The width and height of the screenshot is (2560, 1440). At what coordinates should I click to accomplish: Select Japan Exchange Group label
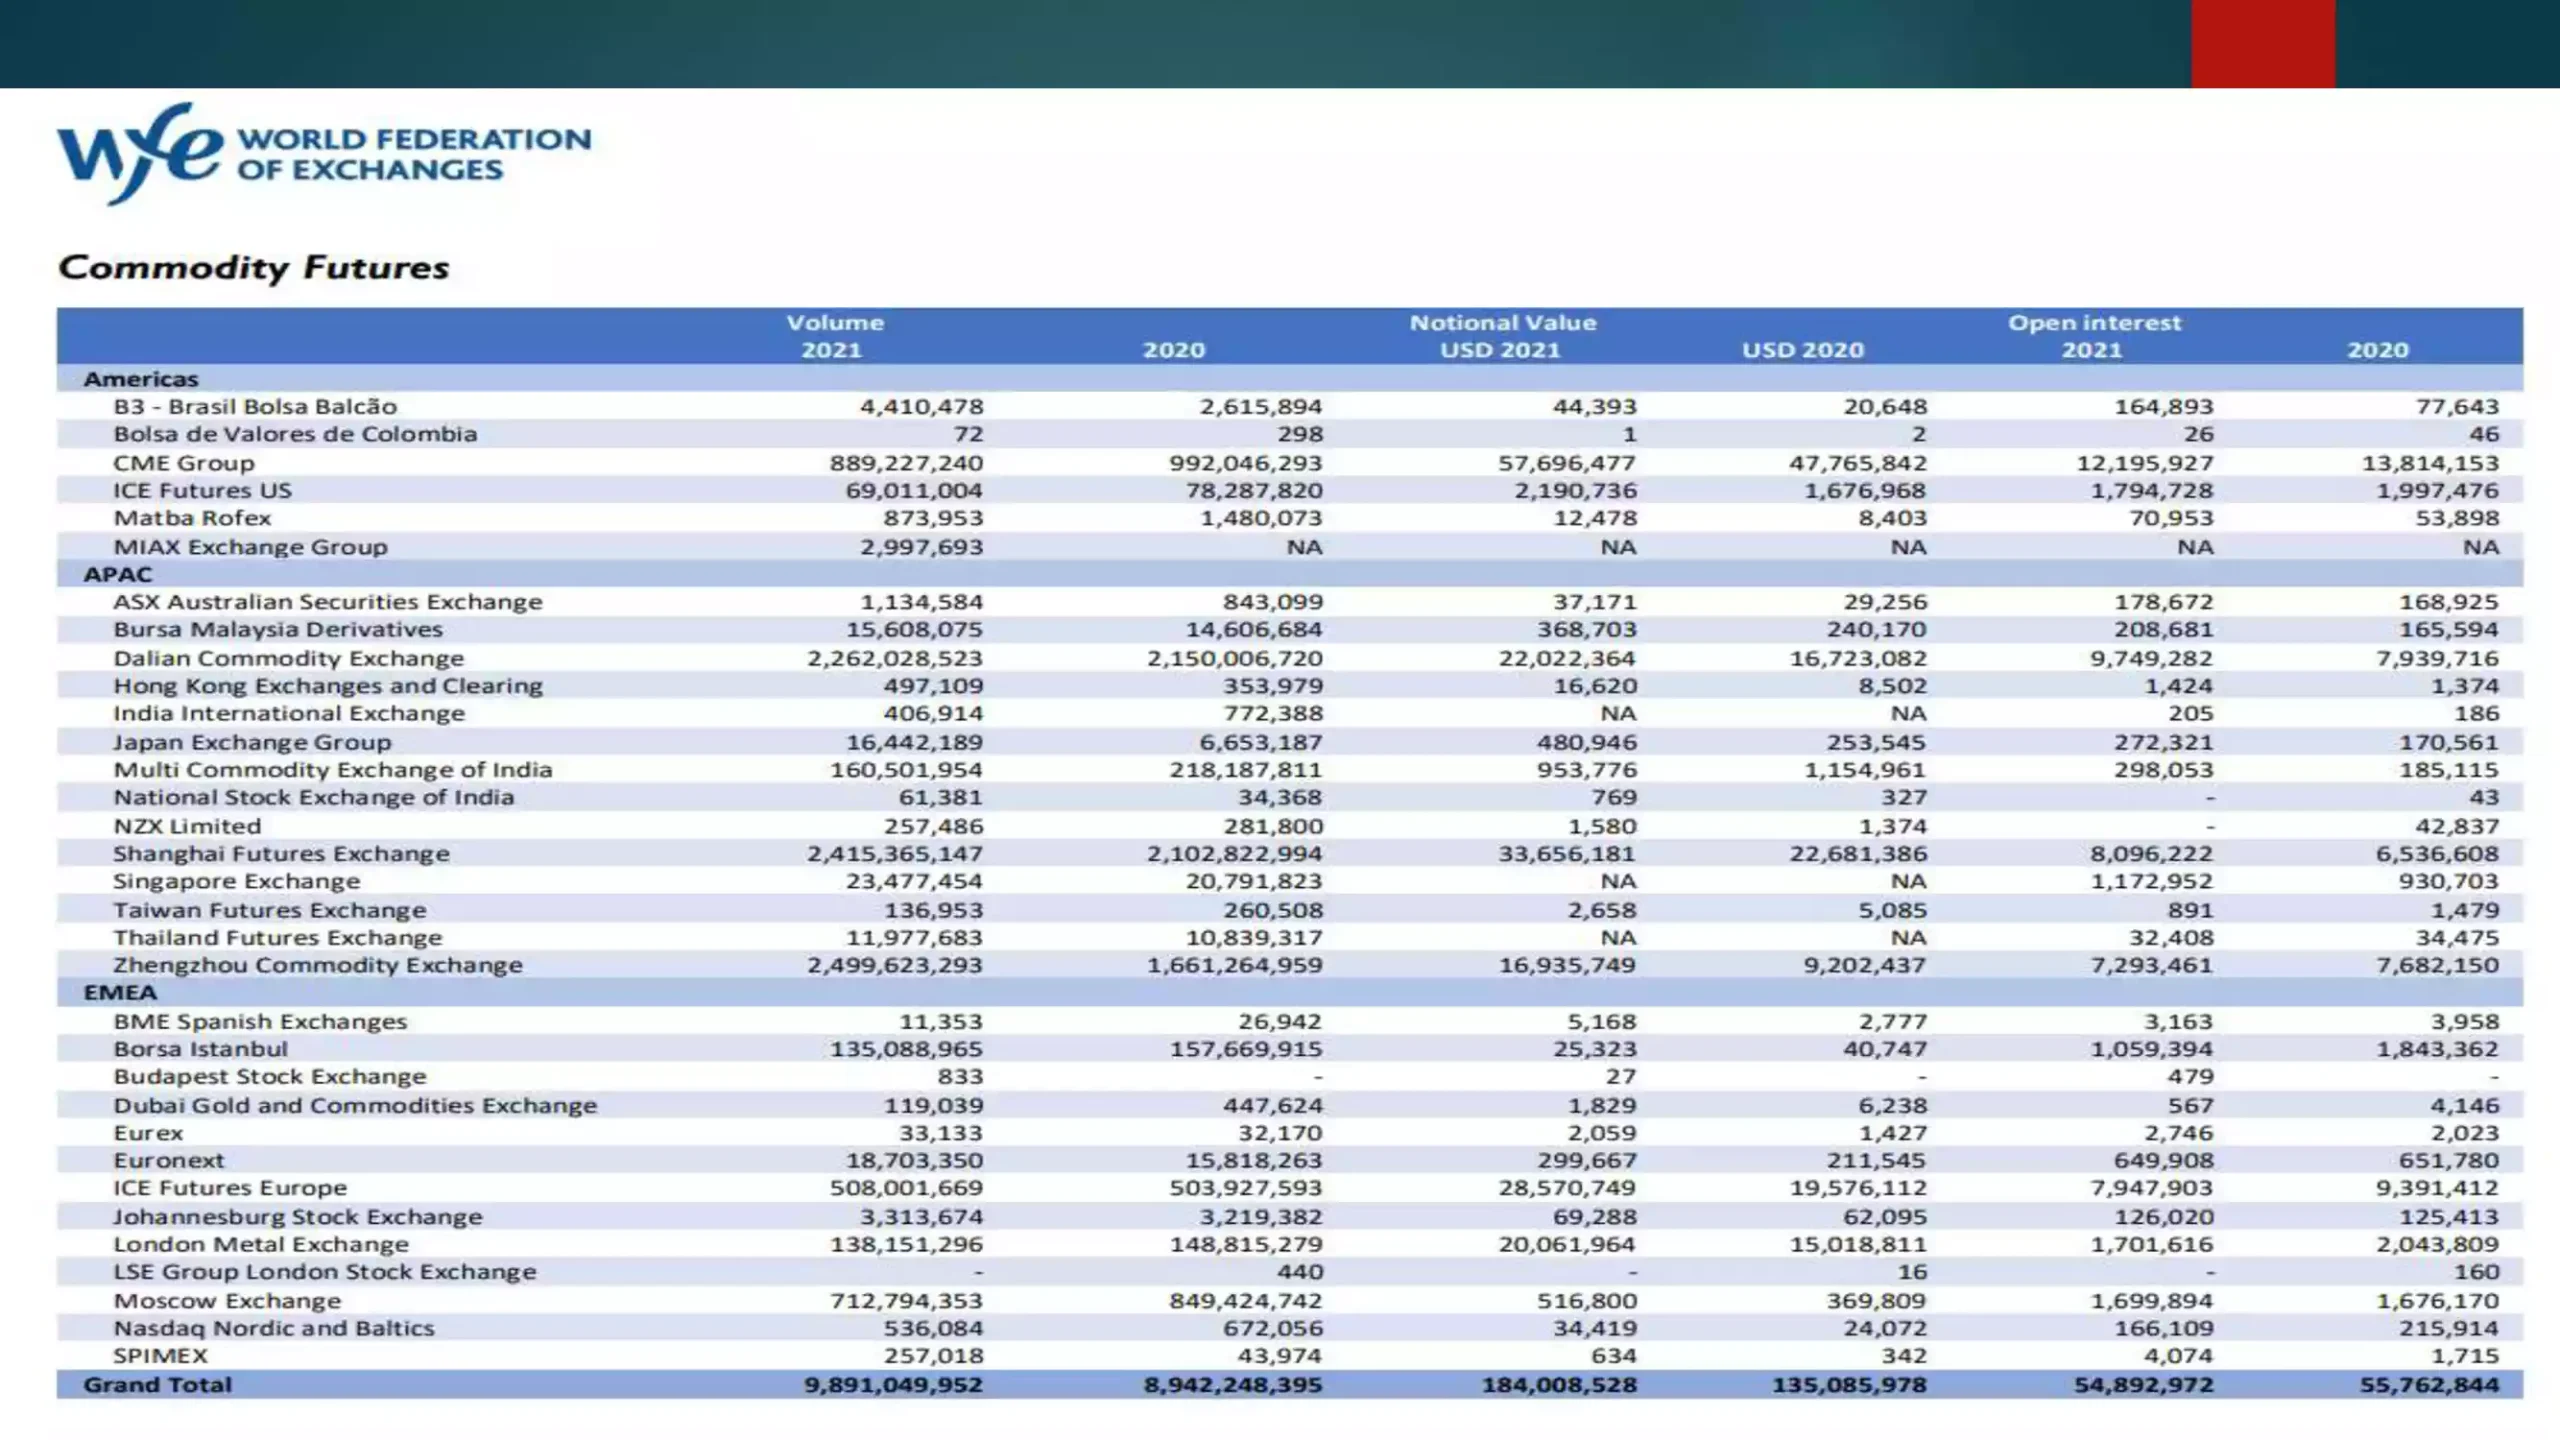252,742
